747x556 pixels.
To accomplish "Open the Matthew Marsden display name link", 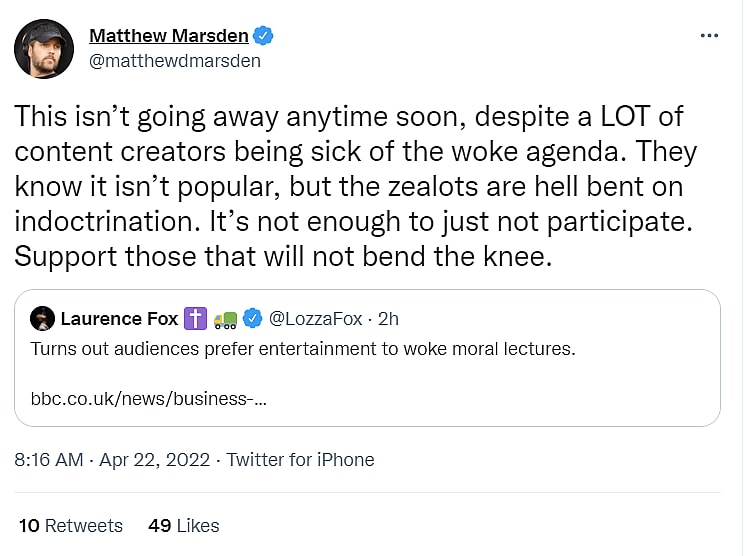I will [x=169, y=36].
